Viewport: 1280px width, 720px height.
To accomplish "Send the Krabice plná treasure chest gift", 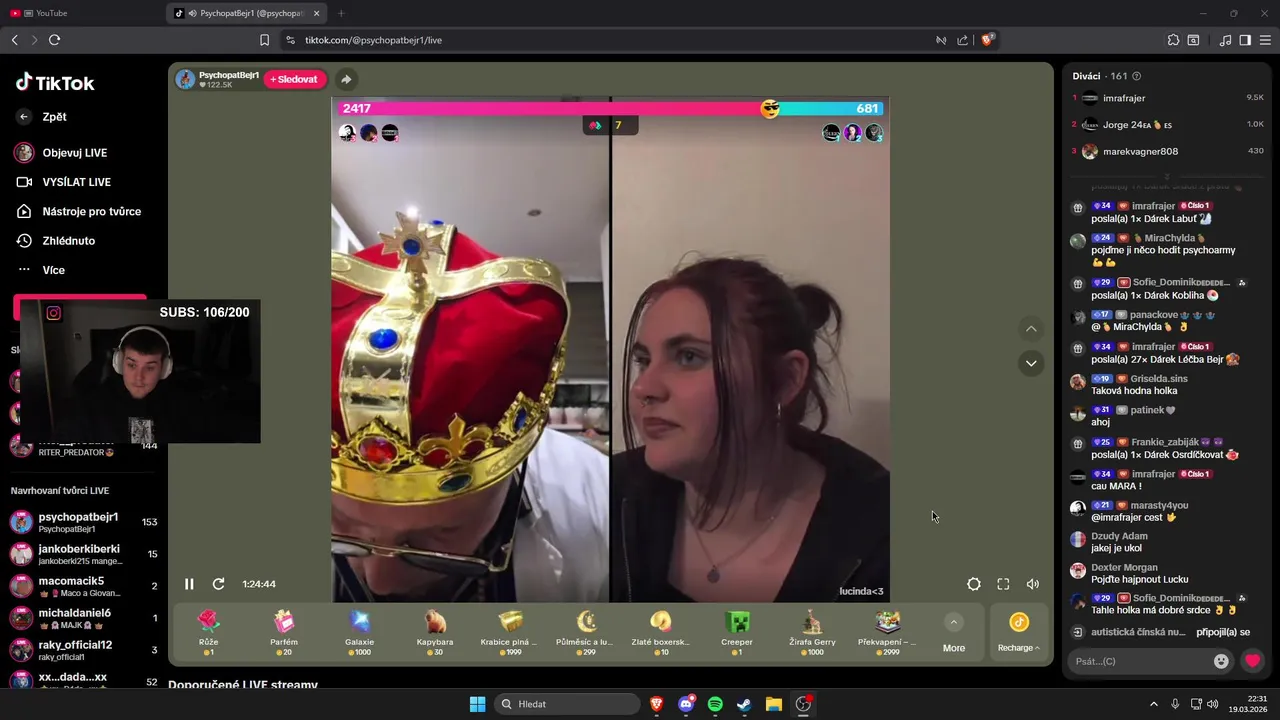I will (510, 632).
